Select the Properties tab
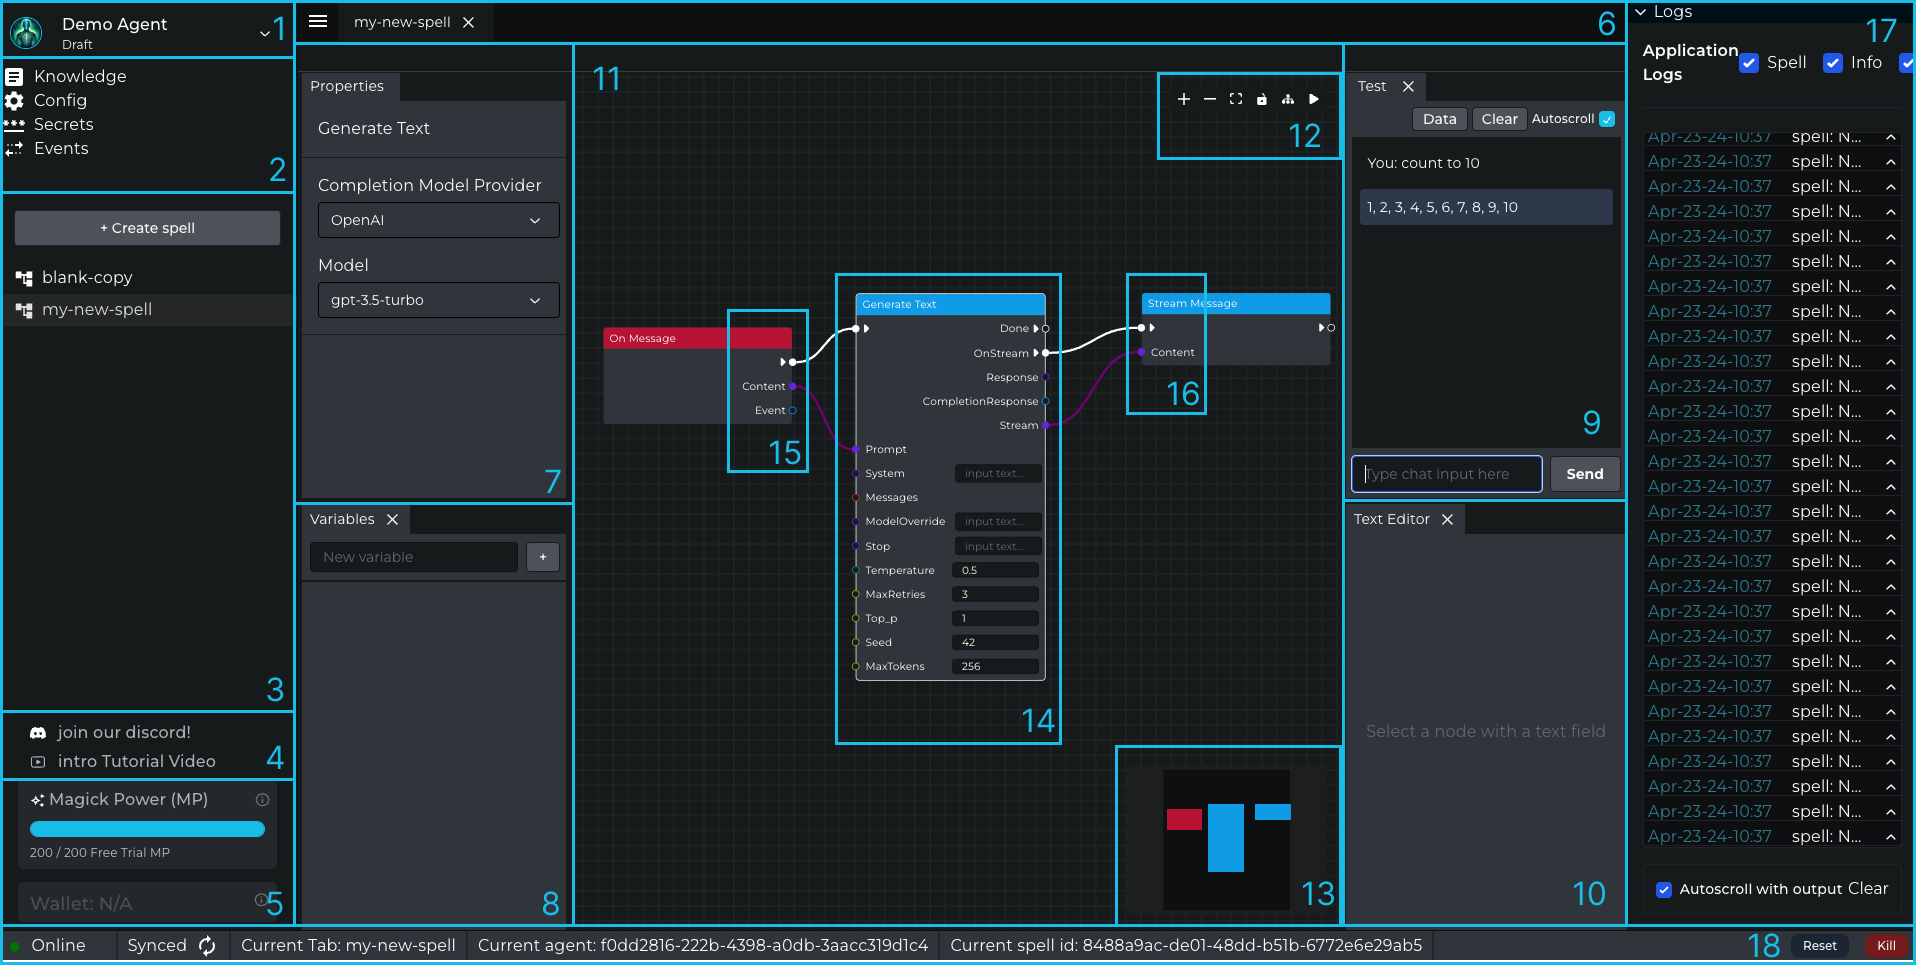This screenshot has width=1916, height=967. pos(347,87)
